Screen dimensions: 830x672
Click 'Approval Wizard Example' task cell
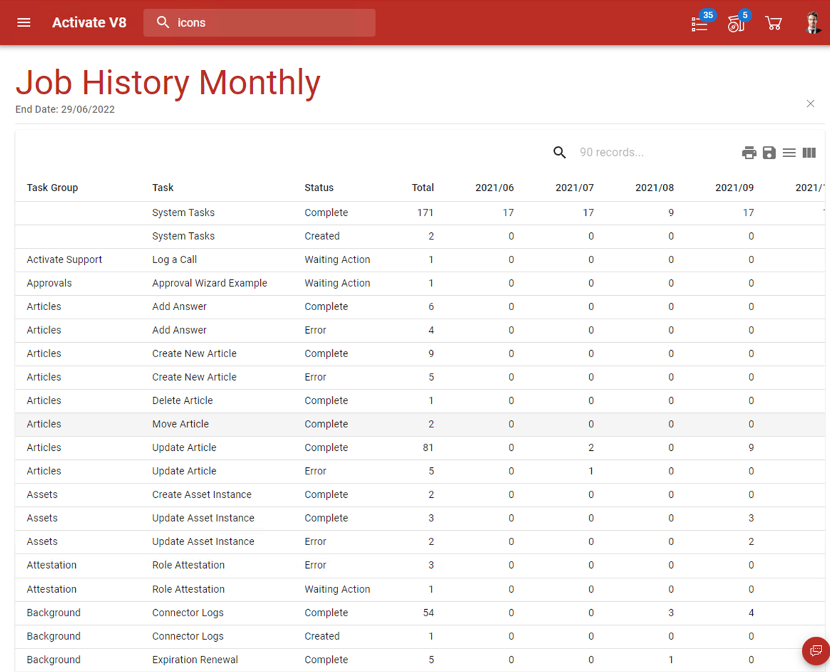pyautogui.click(x=210, y=283)
